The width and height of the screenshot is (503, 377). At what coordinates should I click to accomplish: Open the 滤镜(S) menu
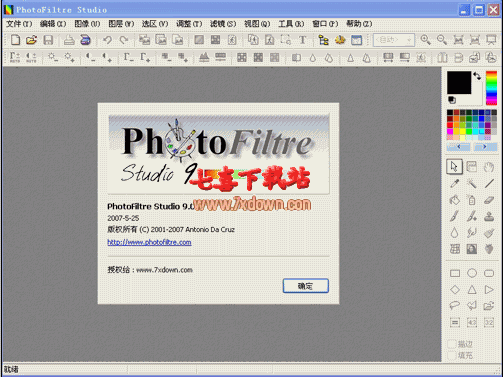click(x=223, y=24)
